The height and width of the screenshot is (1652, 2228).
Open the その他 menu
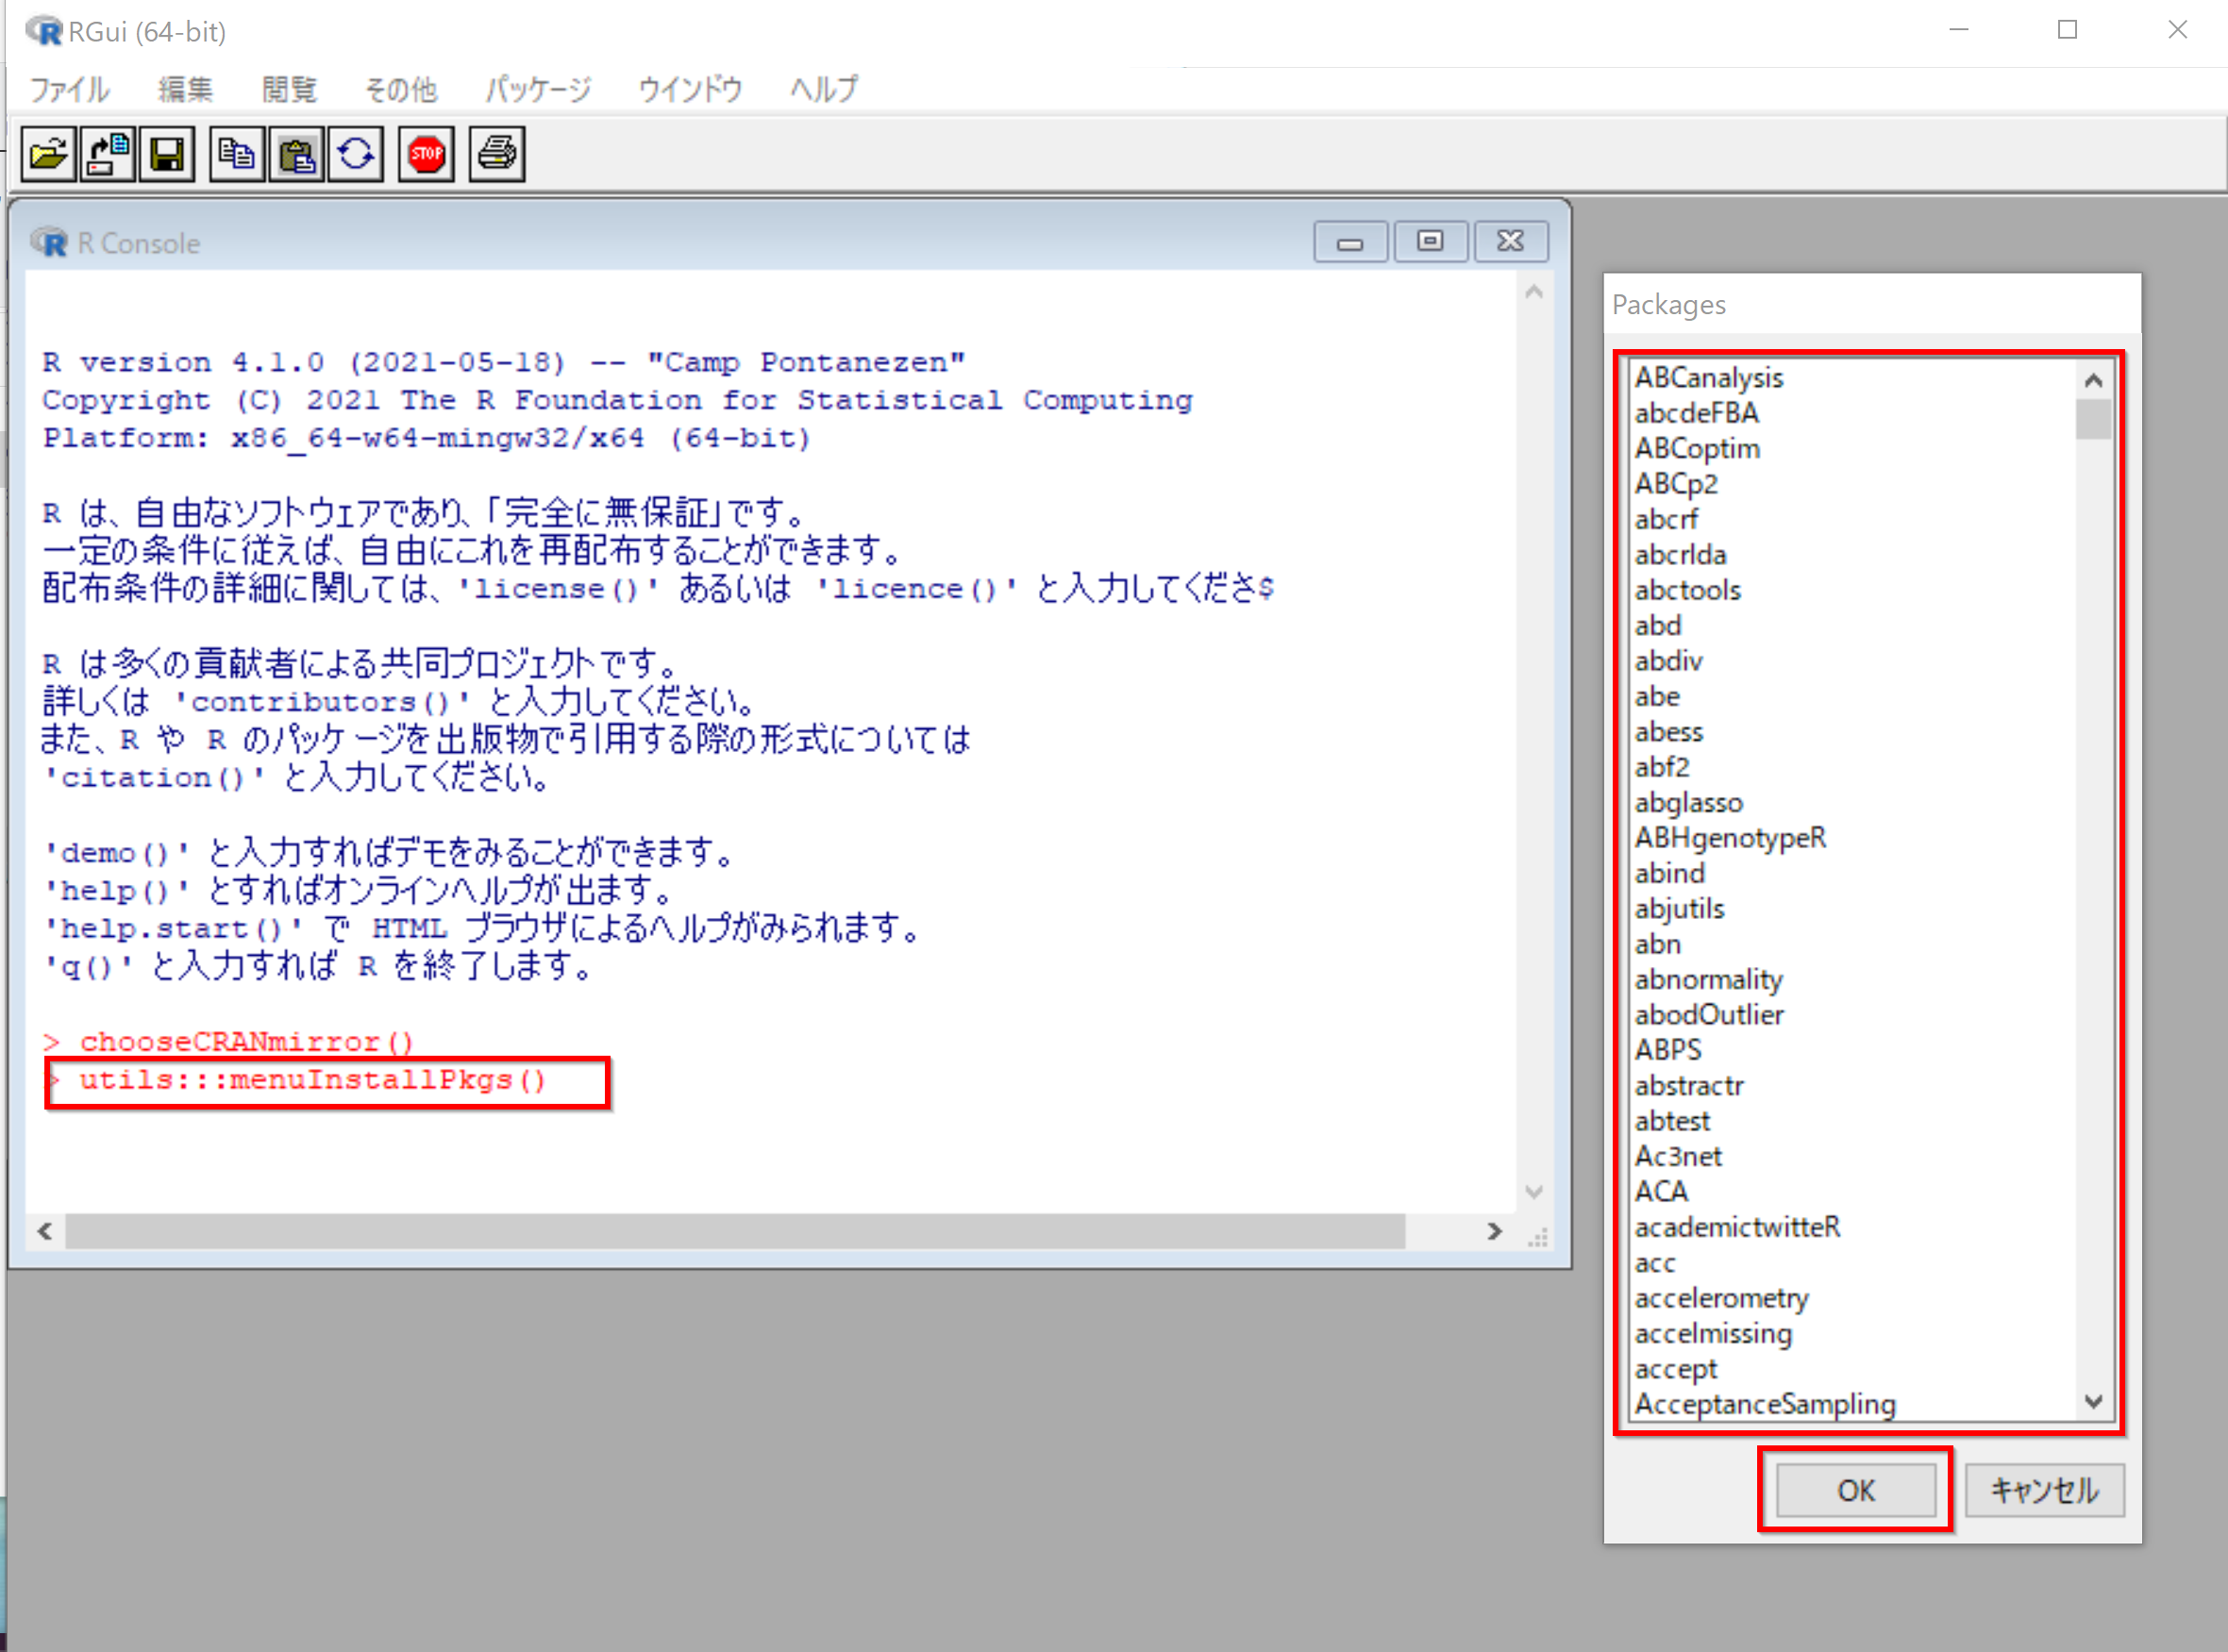(400, 90)
